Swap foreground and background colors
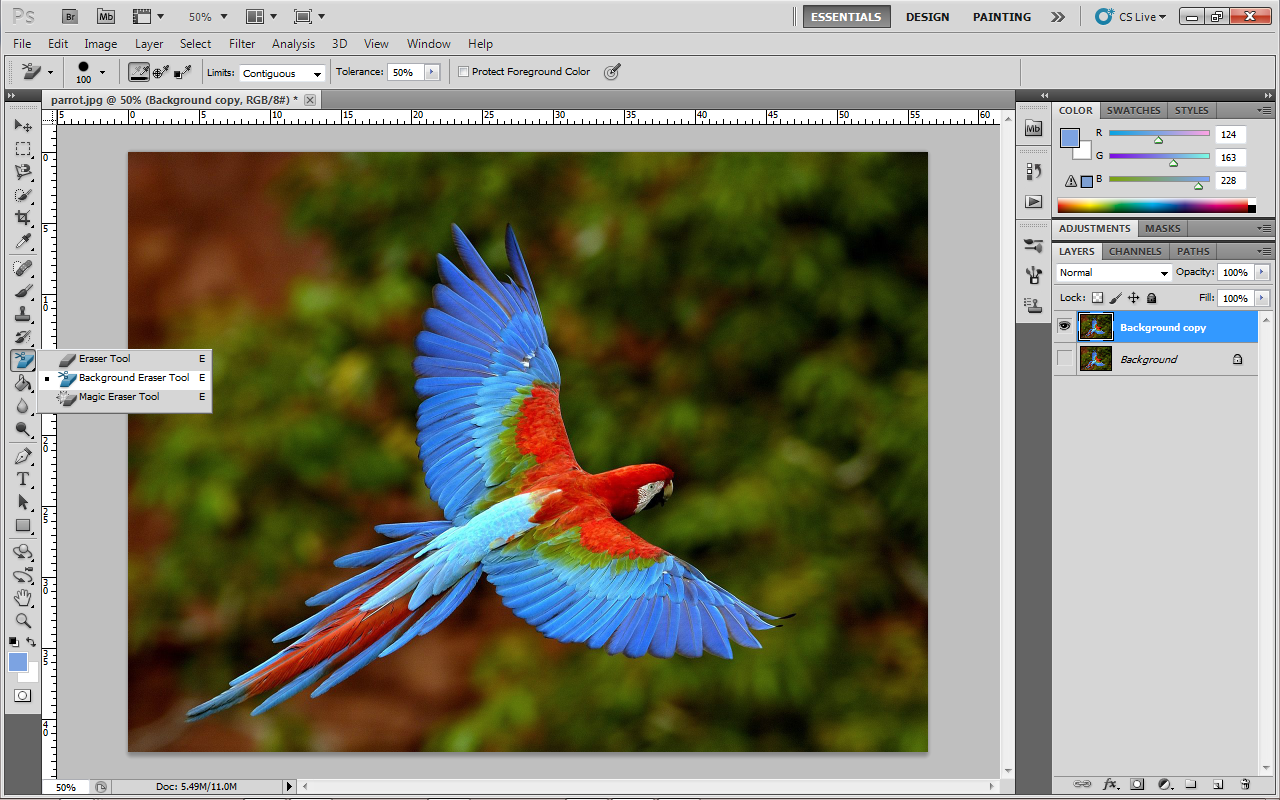Viewport: 1280px width, 800px height. pyautogui.click(x=31, y=641)
